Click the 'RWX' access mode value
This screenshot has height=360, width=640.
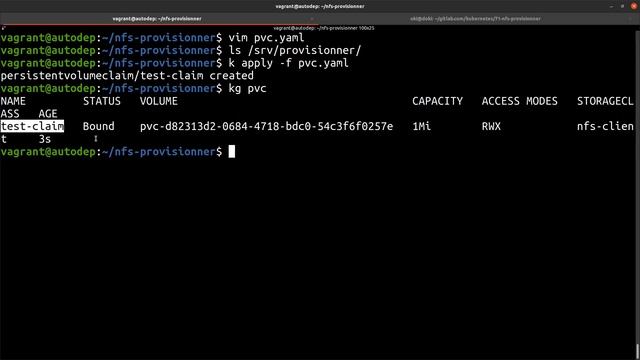[491, 127]
